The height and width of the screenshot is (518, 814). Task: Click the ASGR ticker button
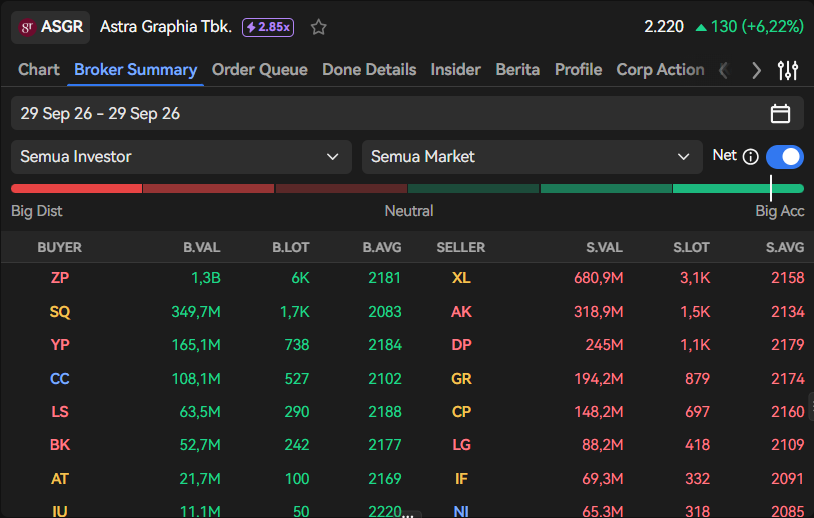(x=50, y=27)
